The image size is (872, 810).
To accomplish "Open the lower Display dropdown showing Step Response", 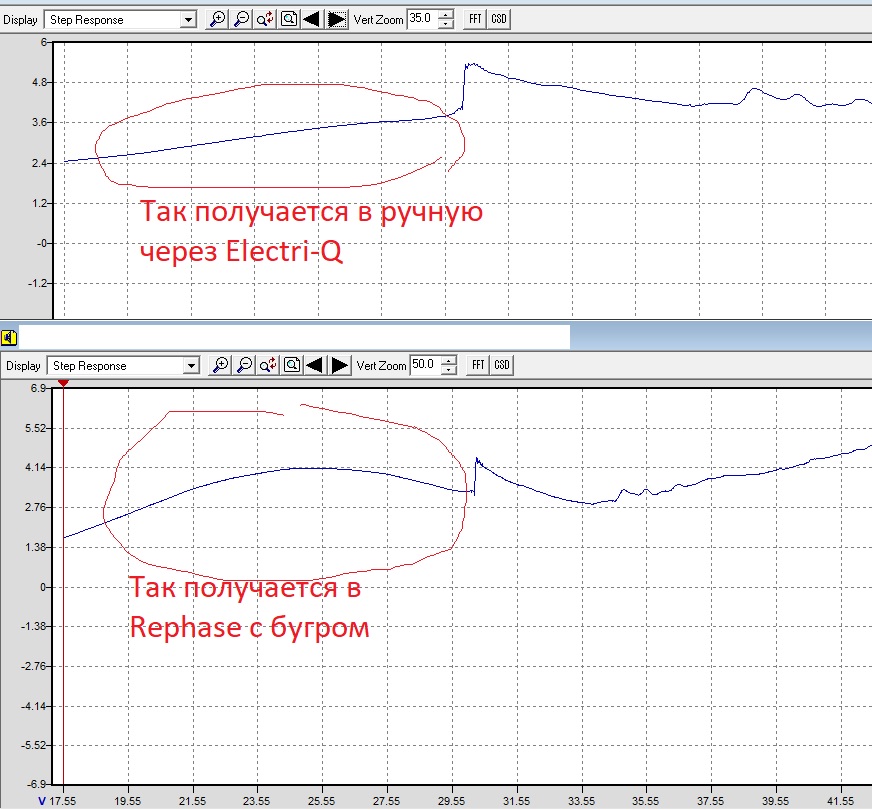I will click(x=123, y=366).
